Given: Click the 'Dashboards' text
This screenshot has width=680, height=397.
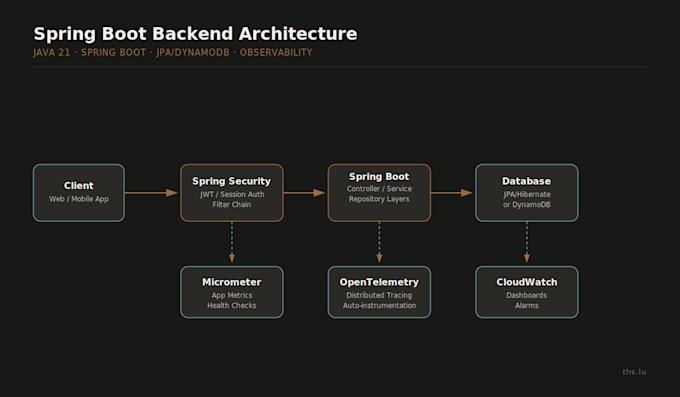Looking at the screenshot, I should click(526, 295).
